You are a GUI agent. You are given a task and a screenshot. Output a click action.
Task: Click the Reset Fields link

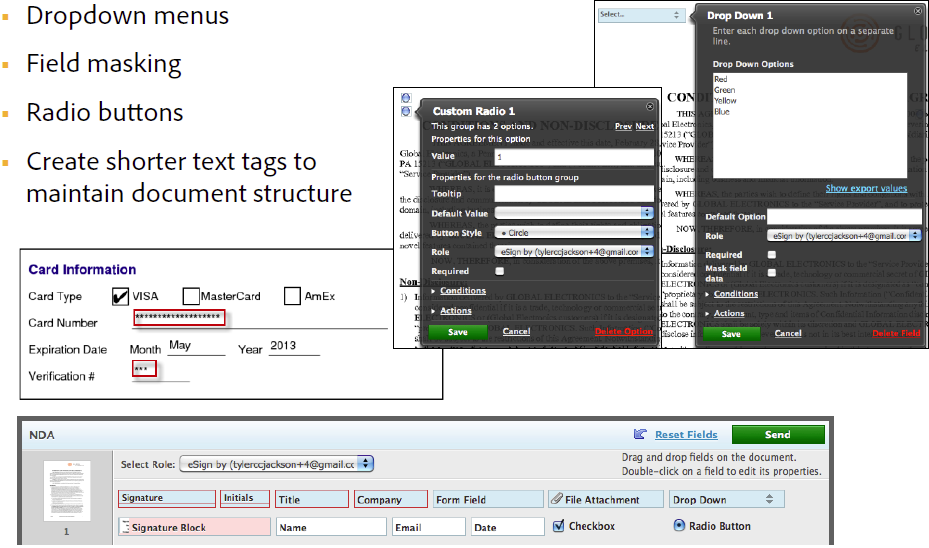click(x=686, y=435)
